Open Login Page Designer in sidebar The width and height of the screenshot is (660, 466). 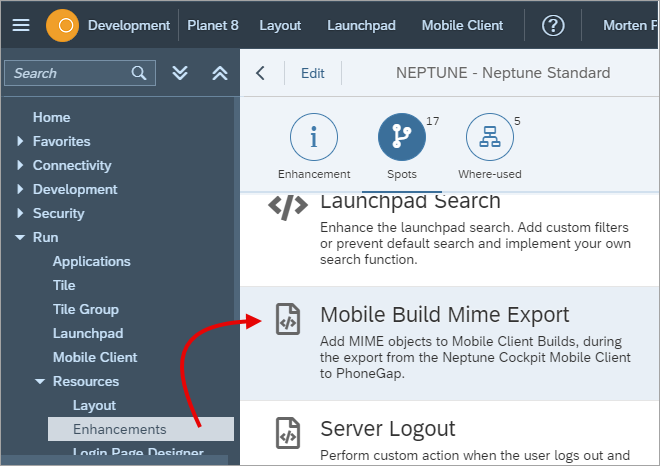[x=138, y=451]
